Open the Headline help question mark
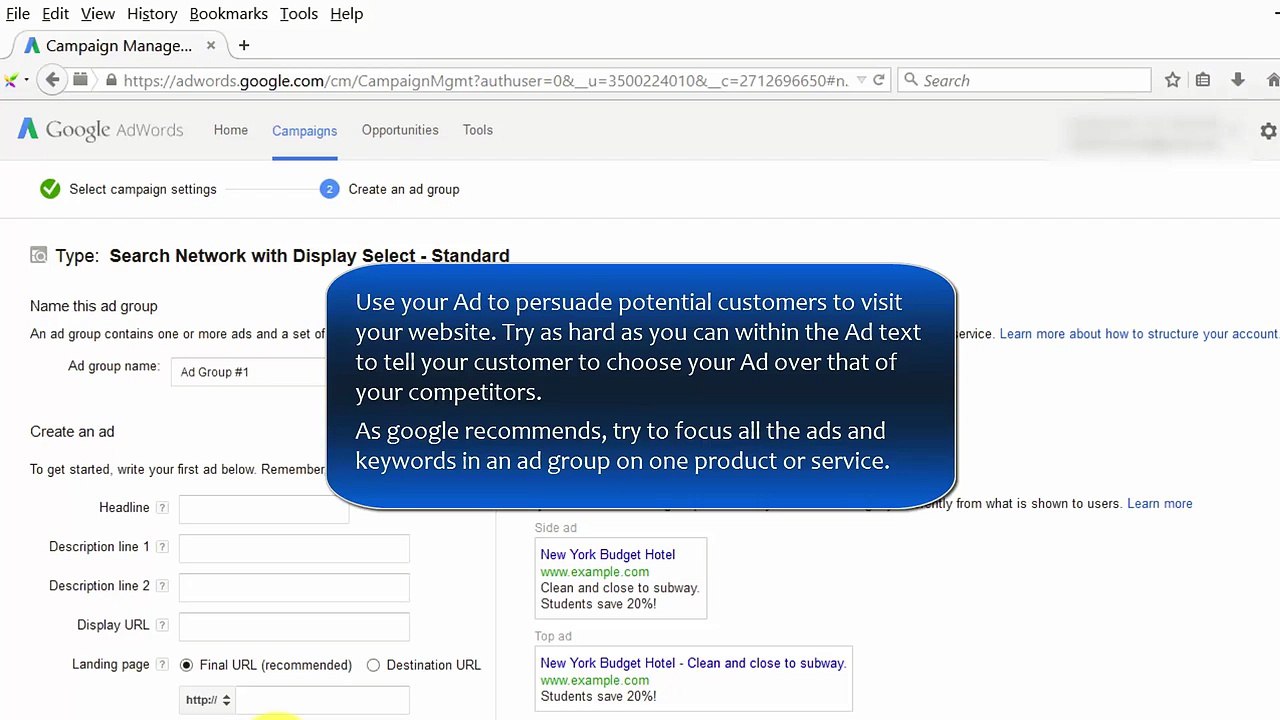The image size is (1280, 720). click(162, 508)
